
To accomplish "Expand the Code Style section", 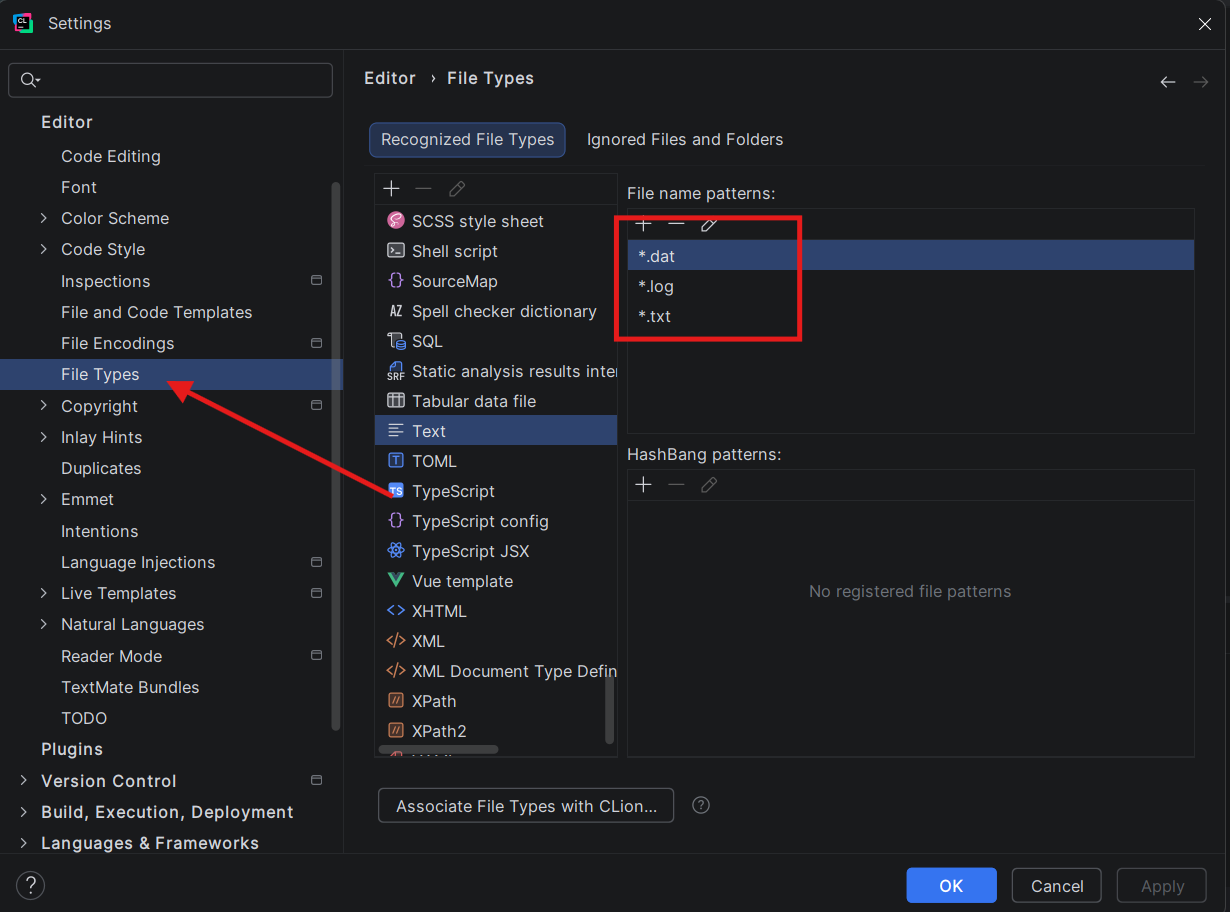I will [43, 249].
